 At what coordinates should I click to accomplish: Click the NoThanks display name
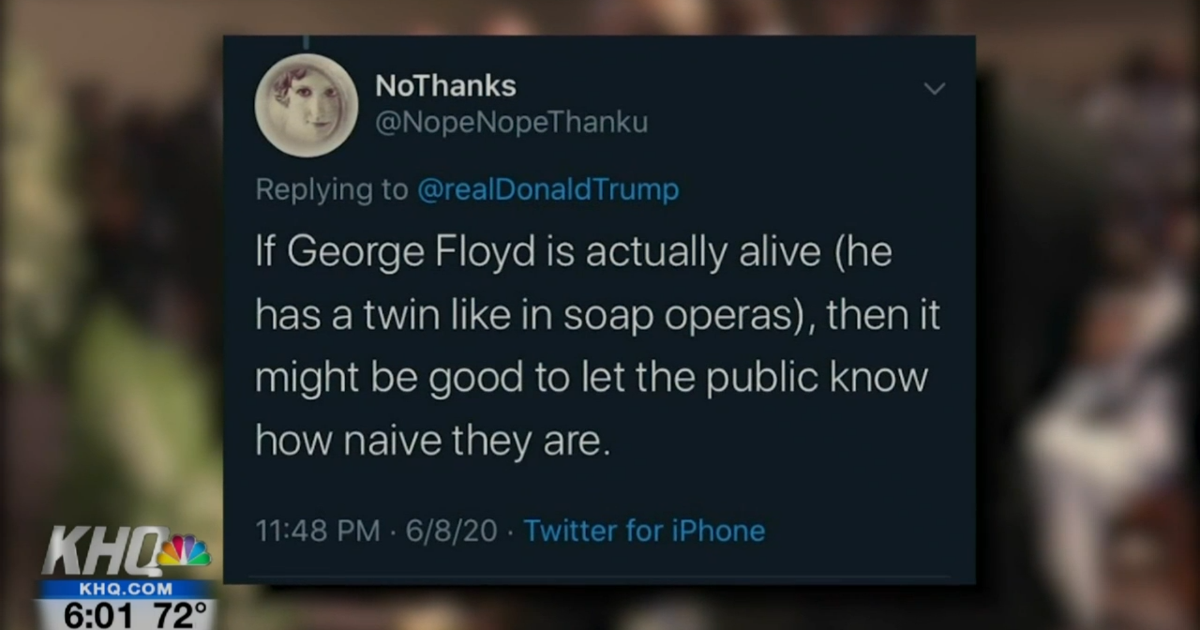[445, 86]
